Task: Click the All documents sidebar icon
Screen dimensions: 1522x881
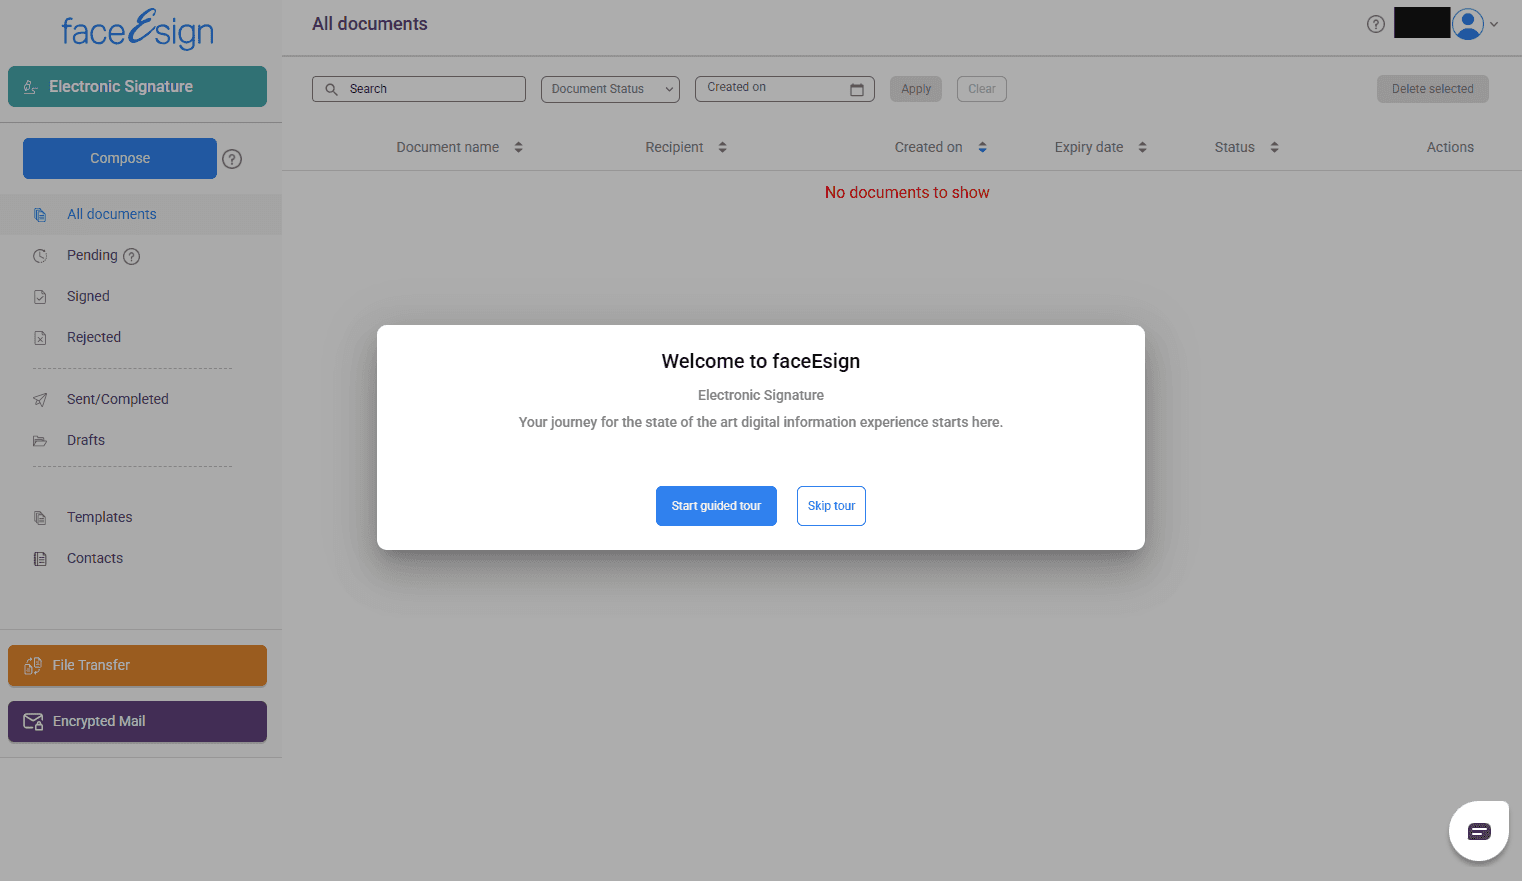Action: tap(40, 215)
